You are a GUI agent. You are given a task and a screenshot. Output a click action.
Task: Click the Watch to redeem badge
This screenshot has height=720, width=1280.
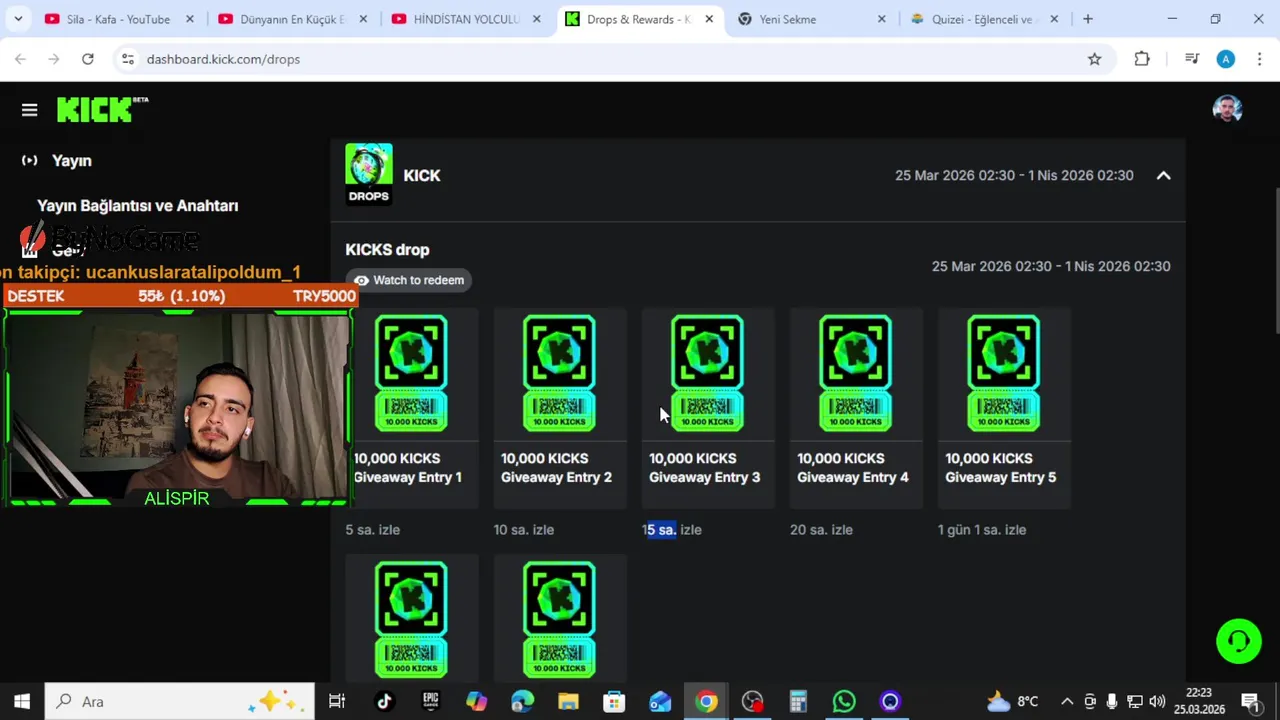pyautogui.click(x=409, y=280)
